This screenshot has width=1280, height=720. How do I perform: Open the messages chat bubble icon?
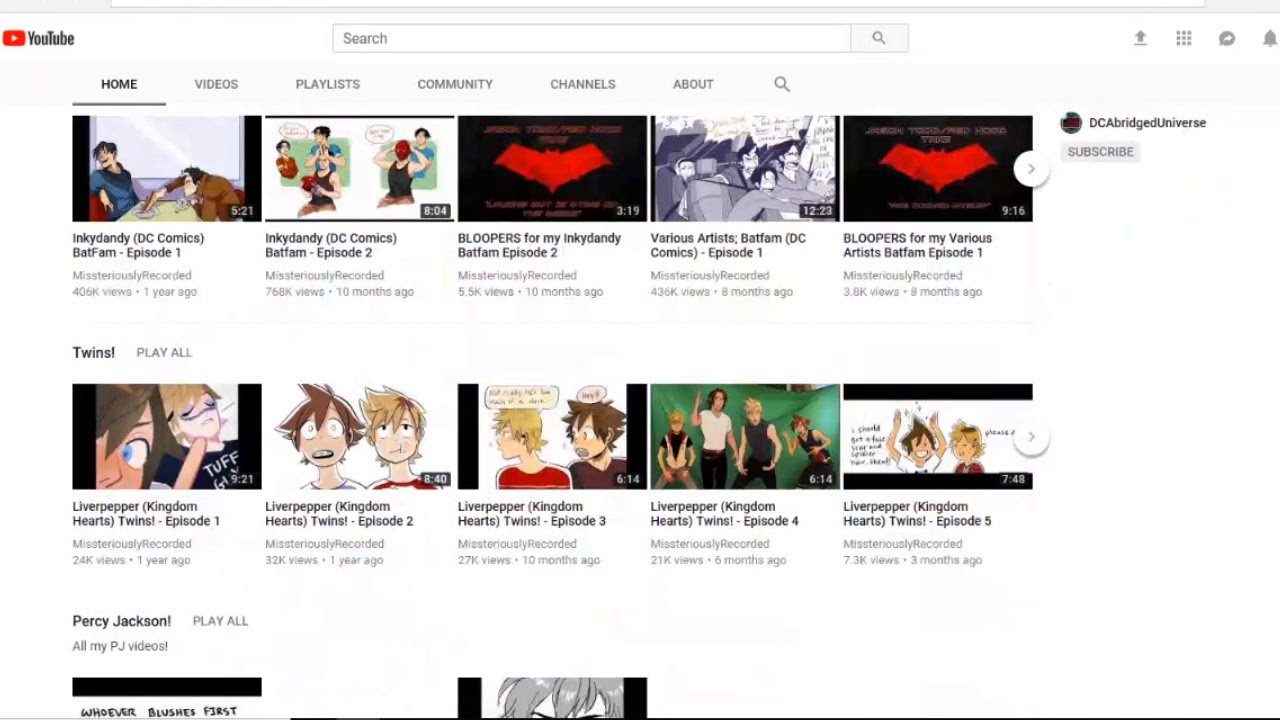click(x=1227, y=38)
